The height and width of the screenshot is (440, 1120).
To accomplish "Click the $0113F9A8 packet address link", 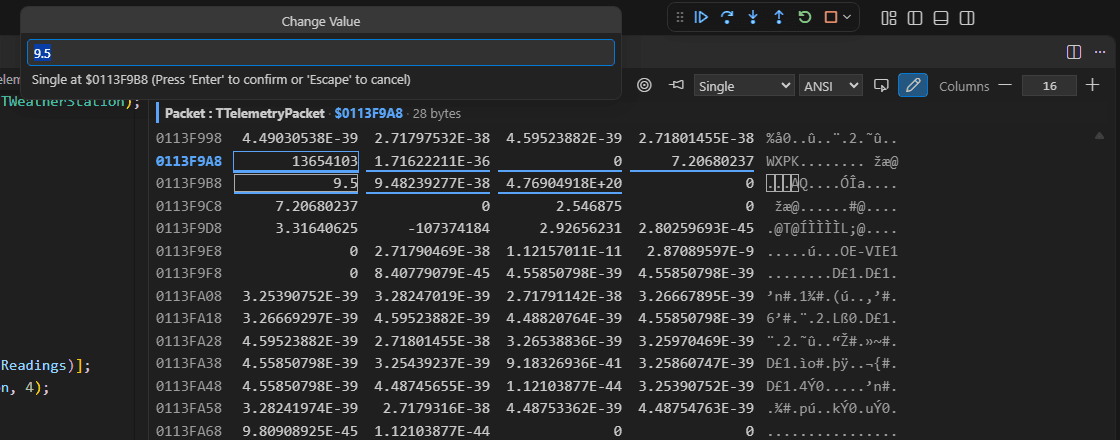I will click(369, 113).
